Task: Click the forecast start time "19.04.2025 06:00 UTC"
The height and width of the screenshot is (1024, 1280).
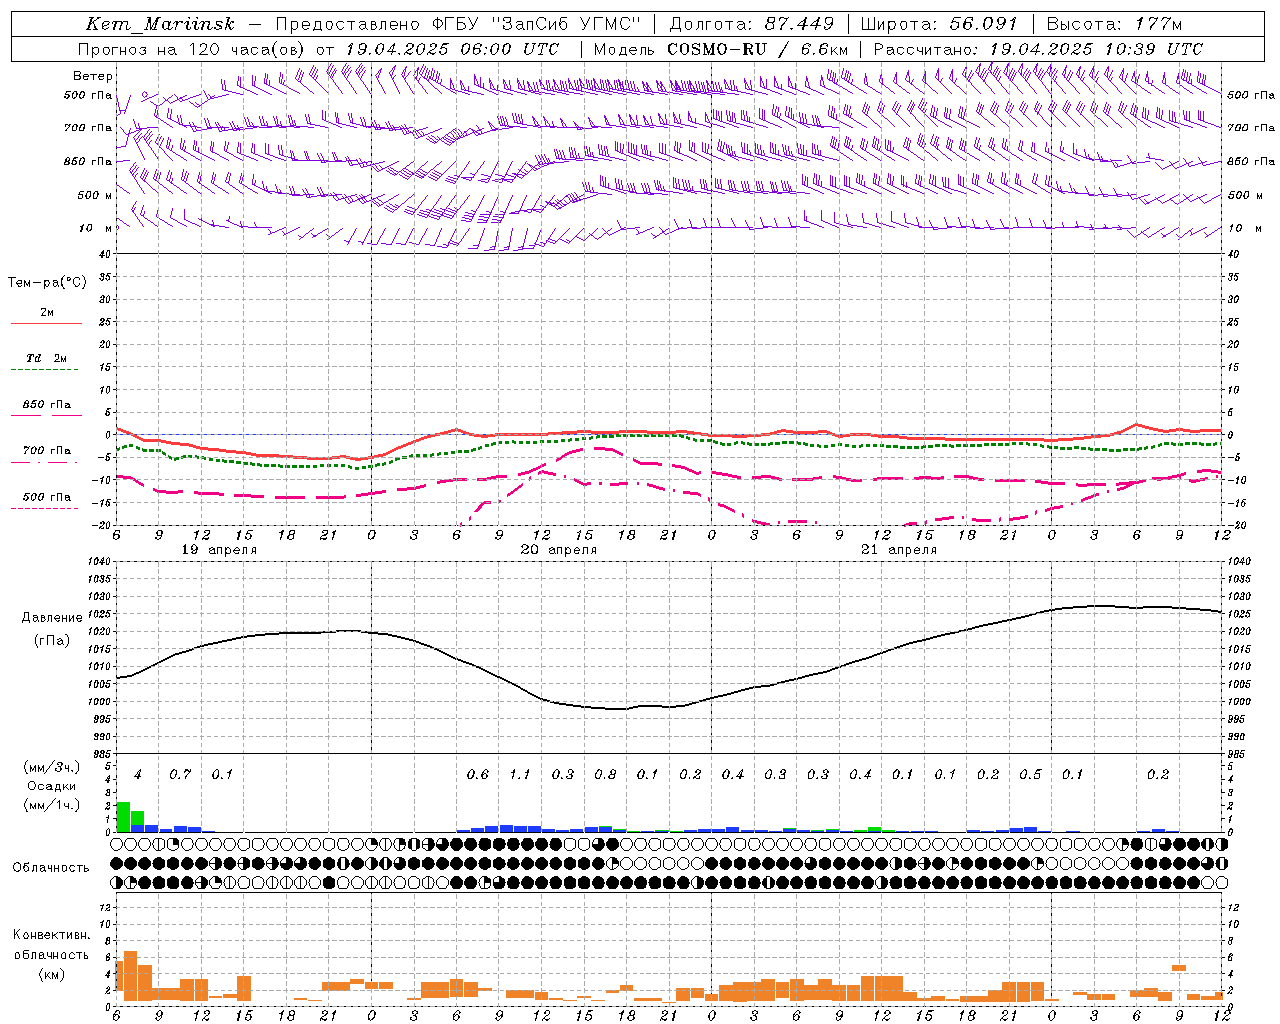Action: (452, 49)
